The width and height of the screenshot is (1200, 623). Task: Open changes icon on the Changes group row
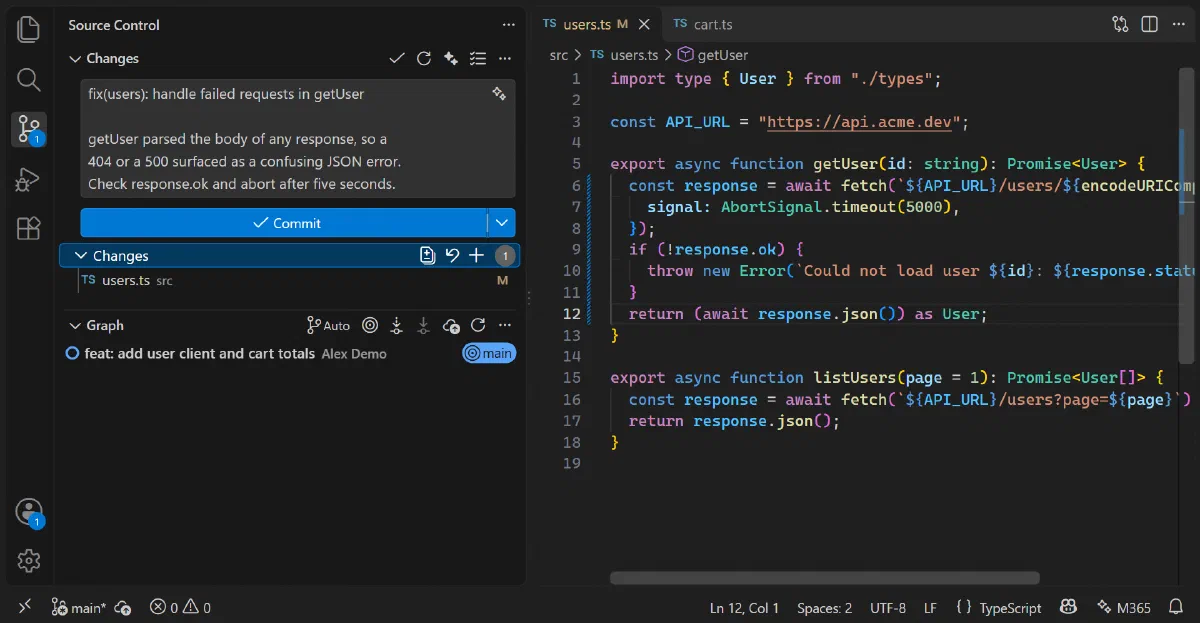[x=427, y=256]
